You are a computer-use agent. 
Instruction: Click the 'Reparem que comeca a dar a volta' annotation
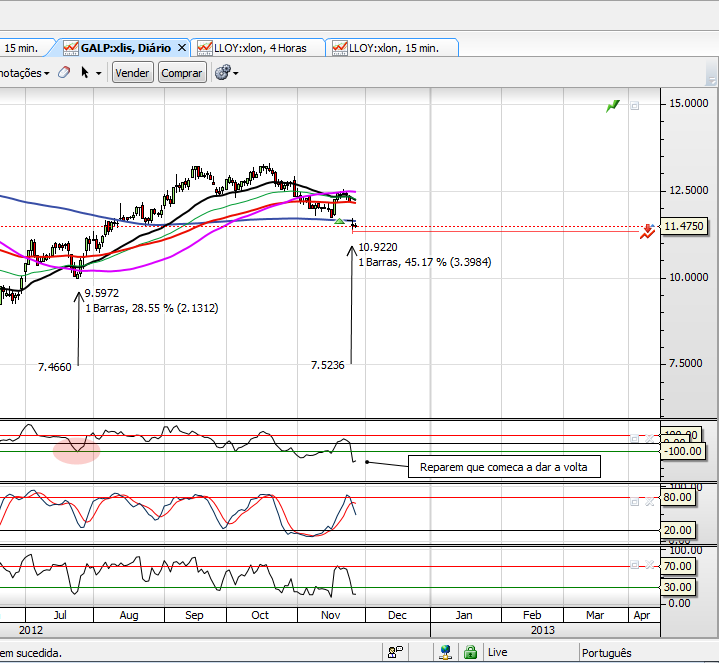pos(504,467)
